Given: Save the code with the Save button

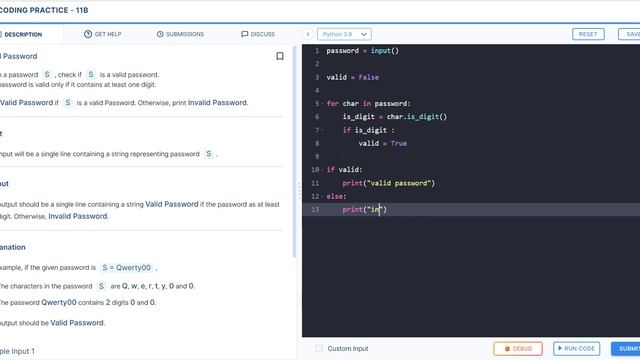Looking at the screenshot, I should coord(630,34).
